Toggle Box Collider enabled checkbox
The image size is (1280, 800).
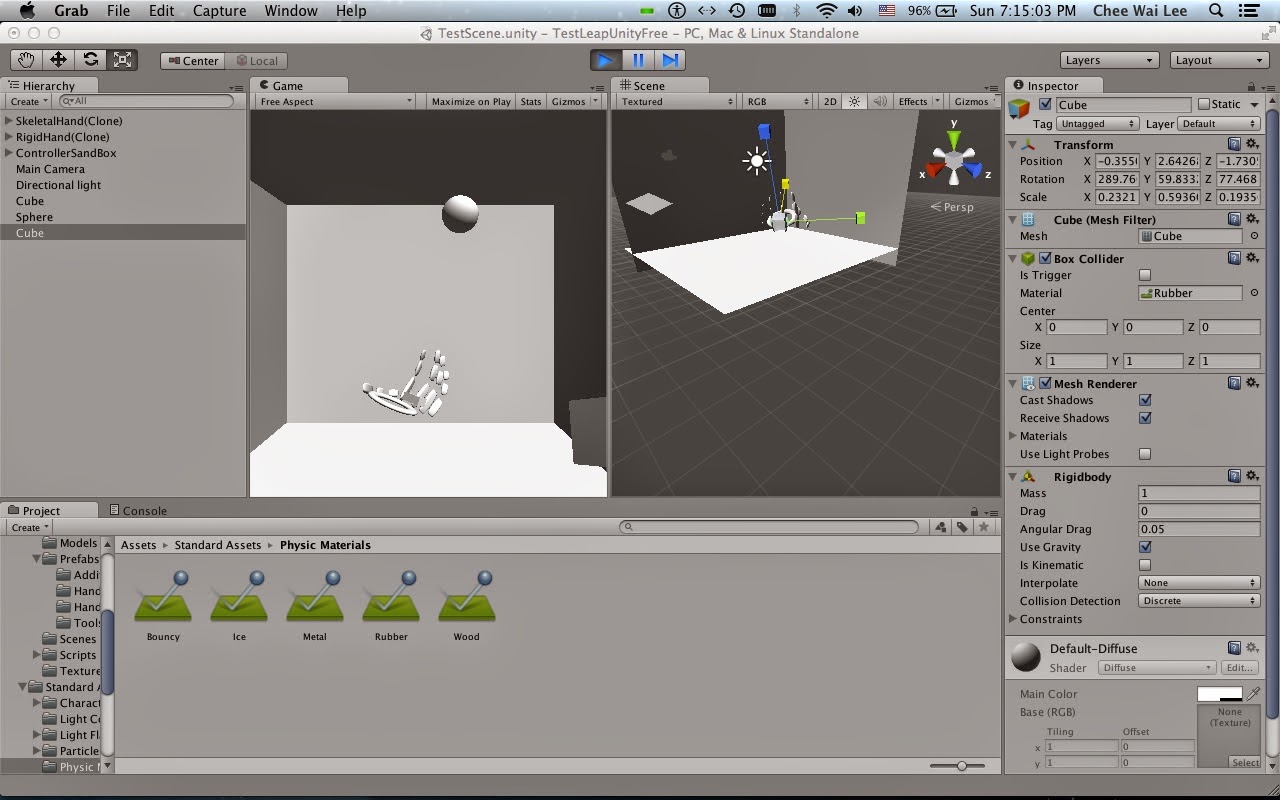1045,258
